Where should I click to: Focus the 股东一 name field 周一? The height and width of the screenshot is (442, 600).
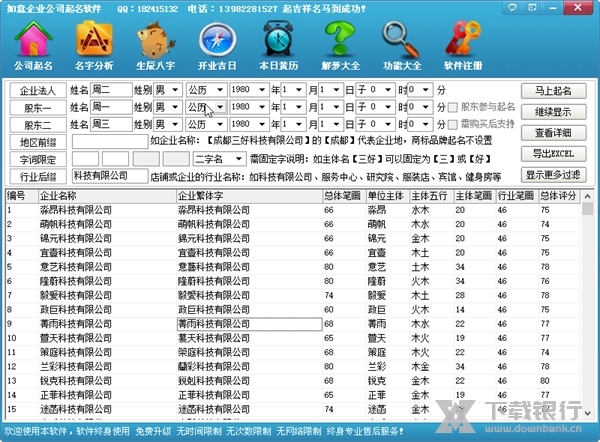pyautogui.click(x=111, y=107)
